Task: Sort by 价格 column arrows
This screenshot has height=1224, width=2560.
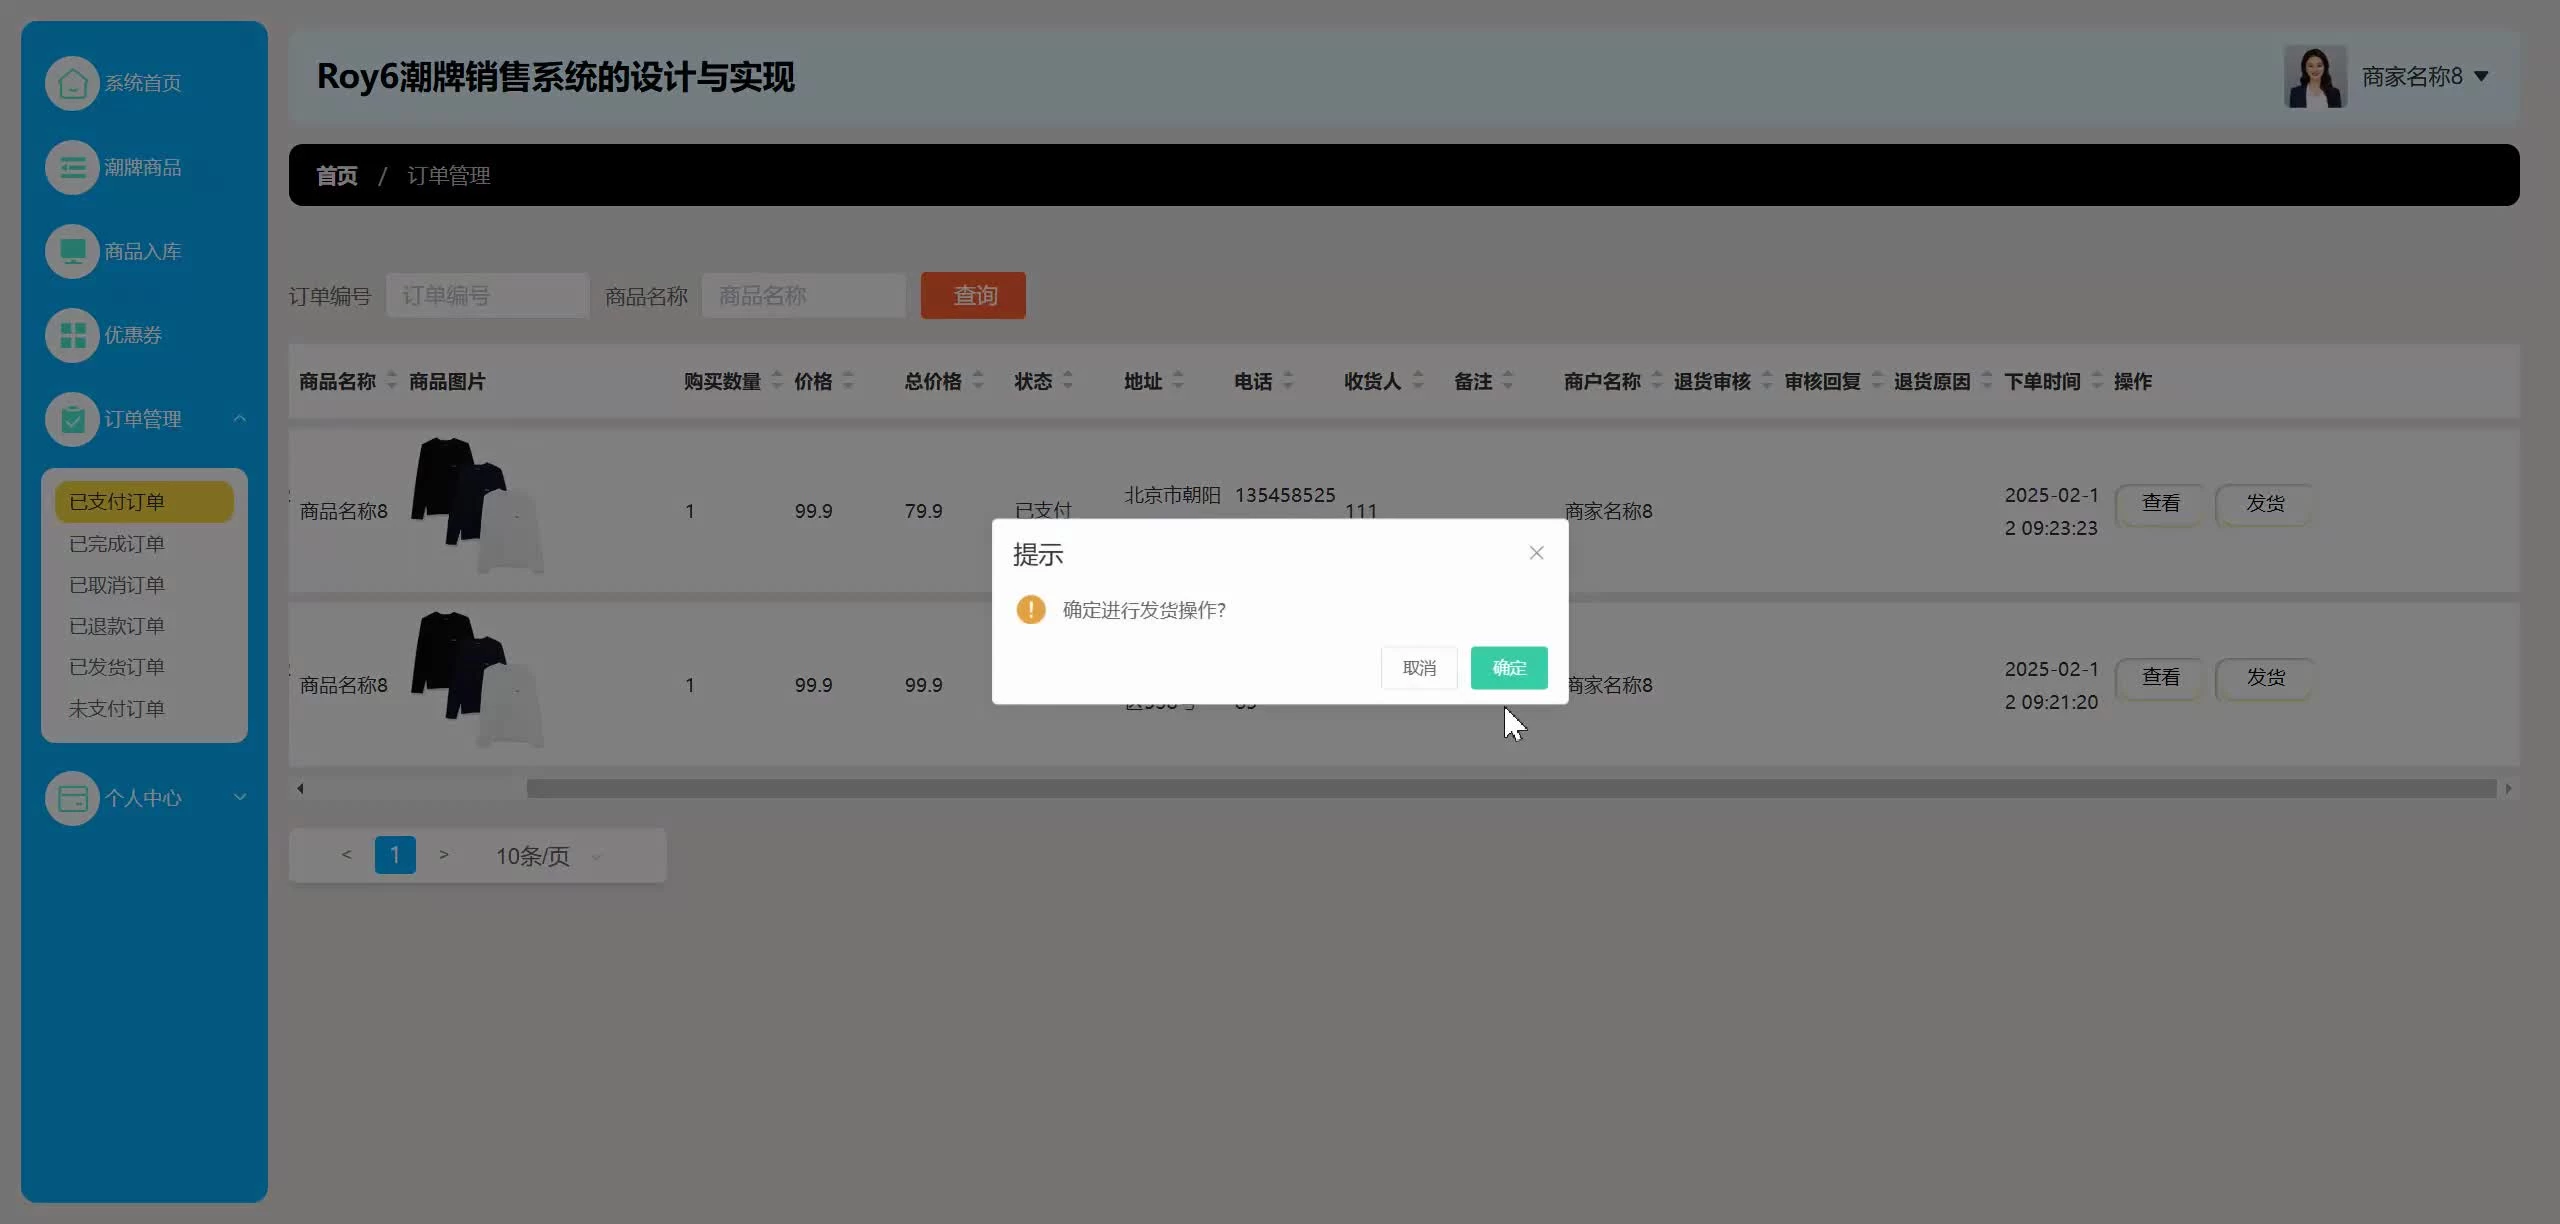Action: point(848,381)
